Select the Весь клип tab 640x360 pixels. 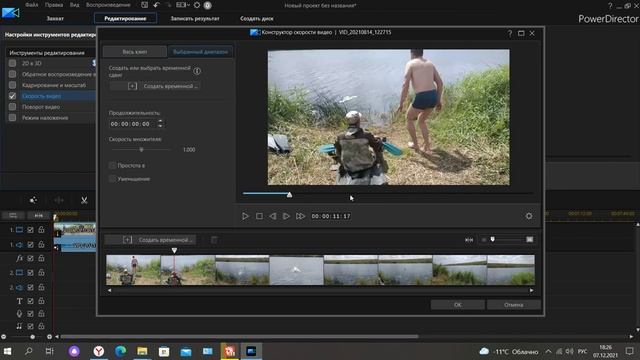[x=135, y=52]
